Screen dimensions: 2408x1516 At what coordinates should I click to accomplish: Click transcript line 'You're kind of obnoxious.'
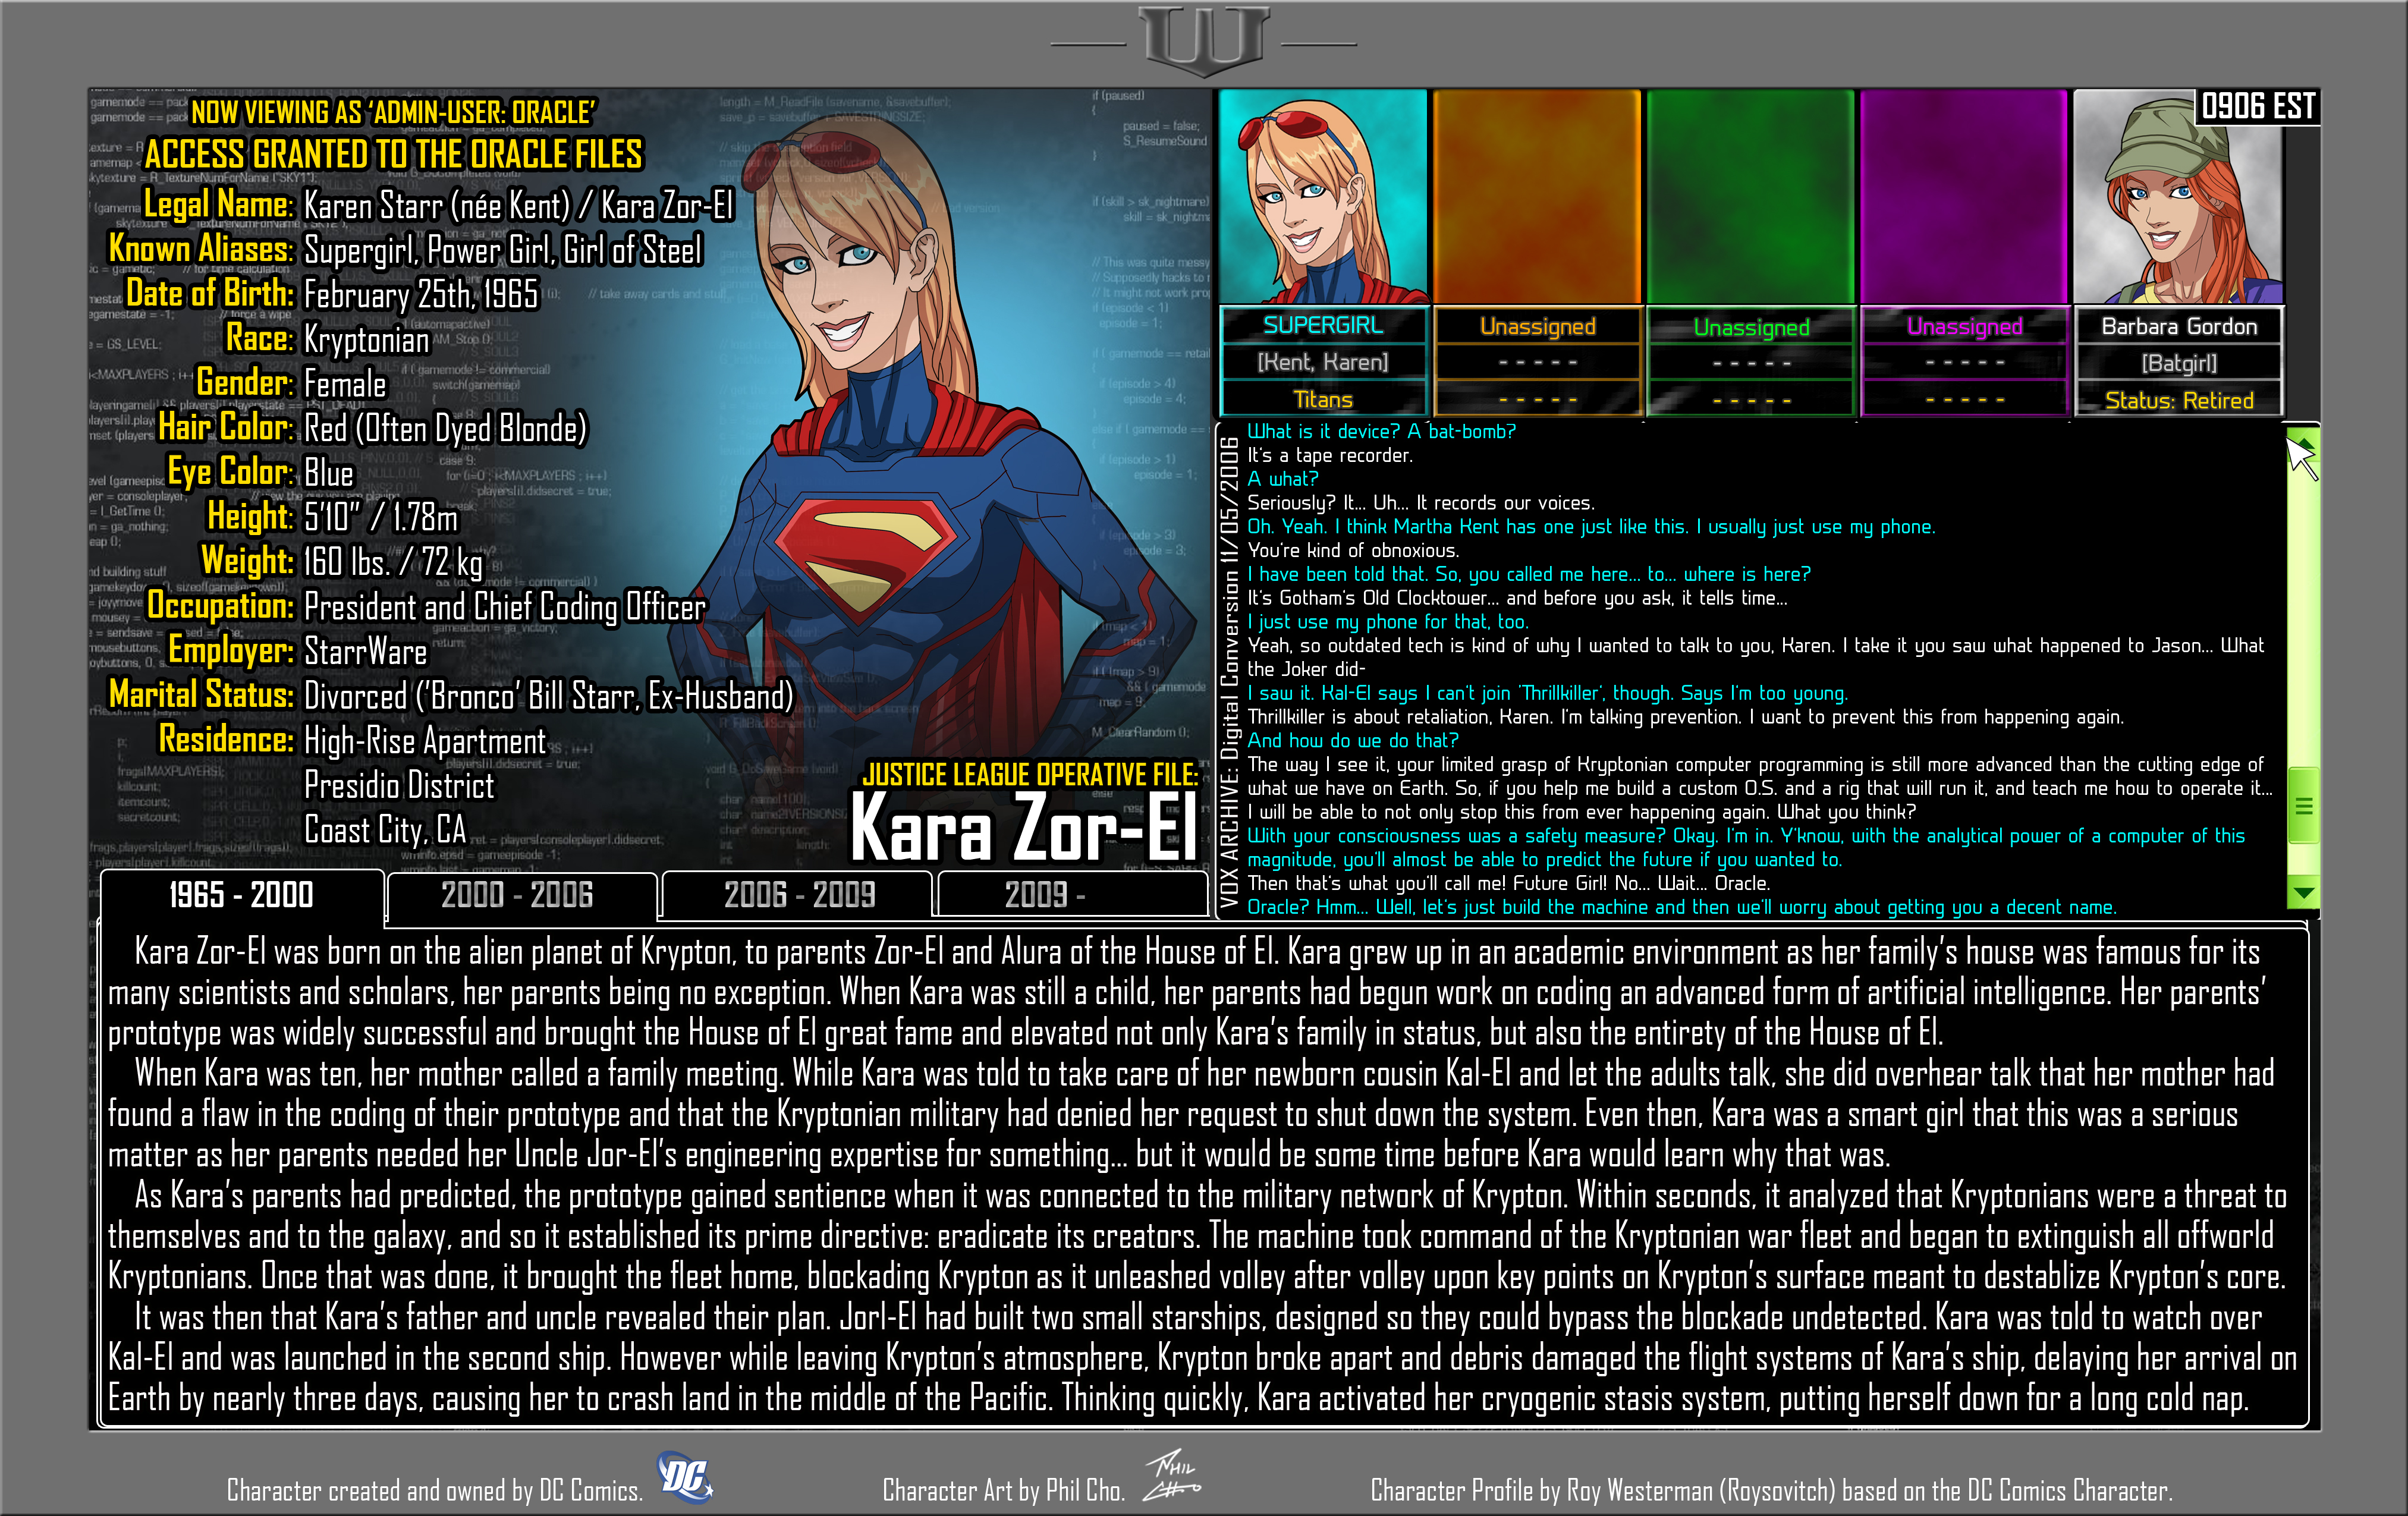(1353, 550)
